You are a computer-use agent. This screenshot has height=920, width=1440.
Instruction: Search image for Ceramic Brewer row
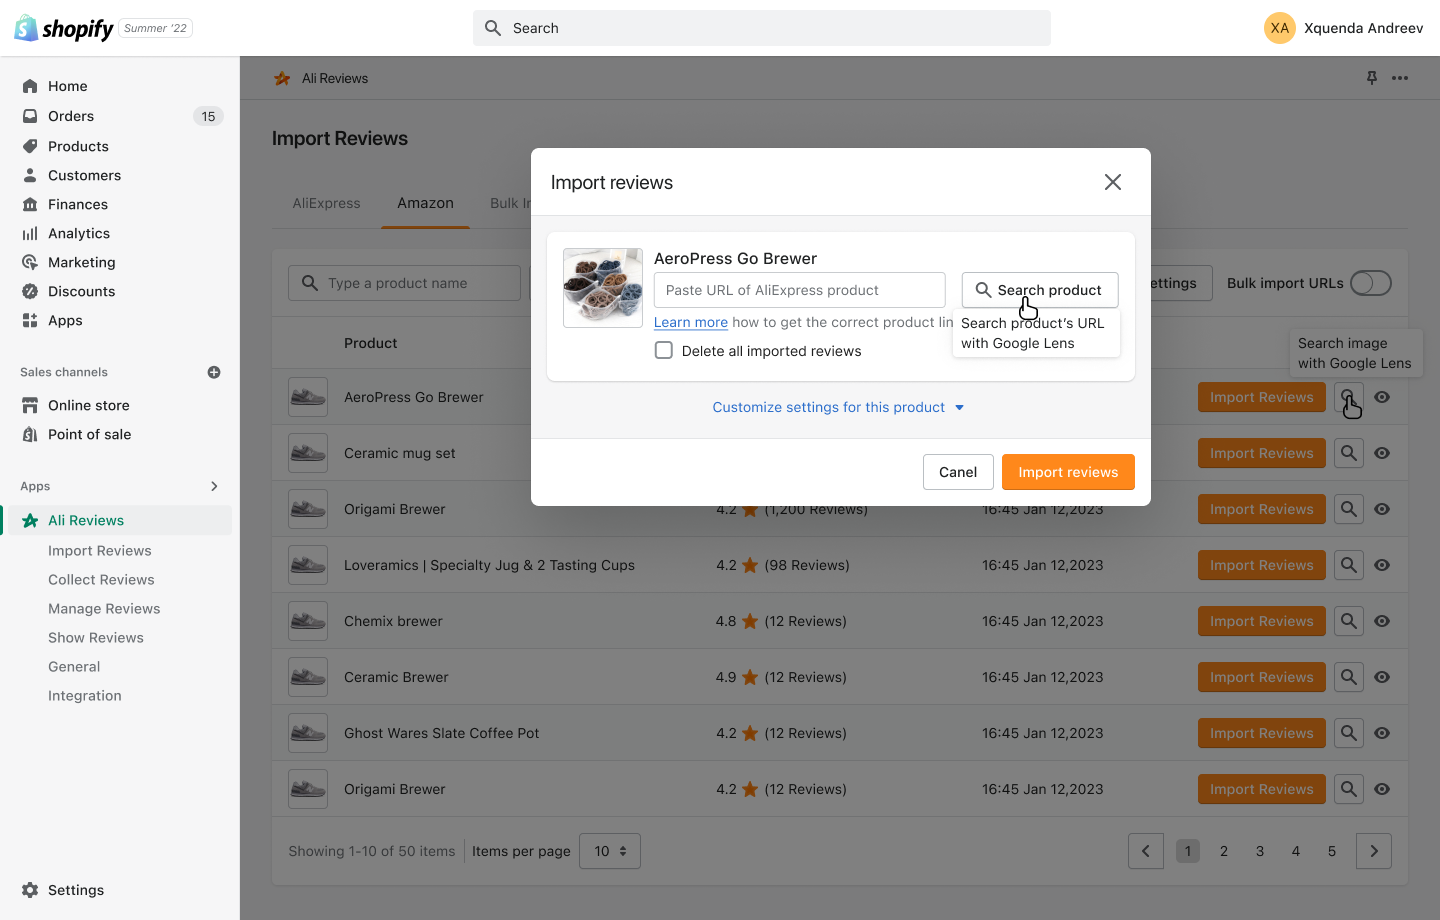(1349, 677)
